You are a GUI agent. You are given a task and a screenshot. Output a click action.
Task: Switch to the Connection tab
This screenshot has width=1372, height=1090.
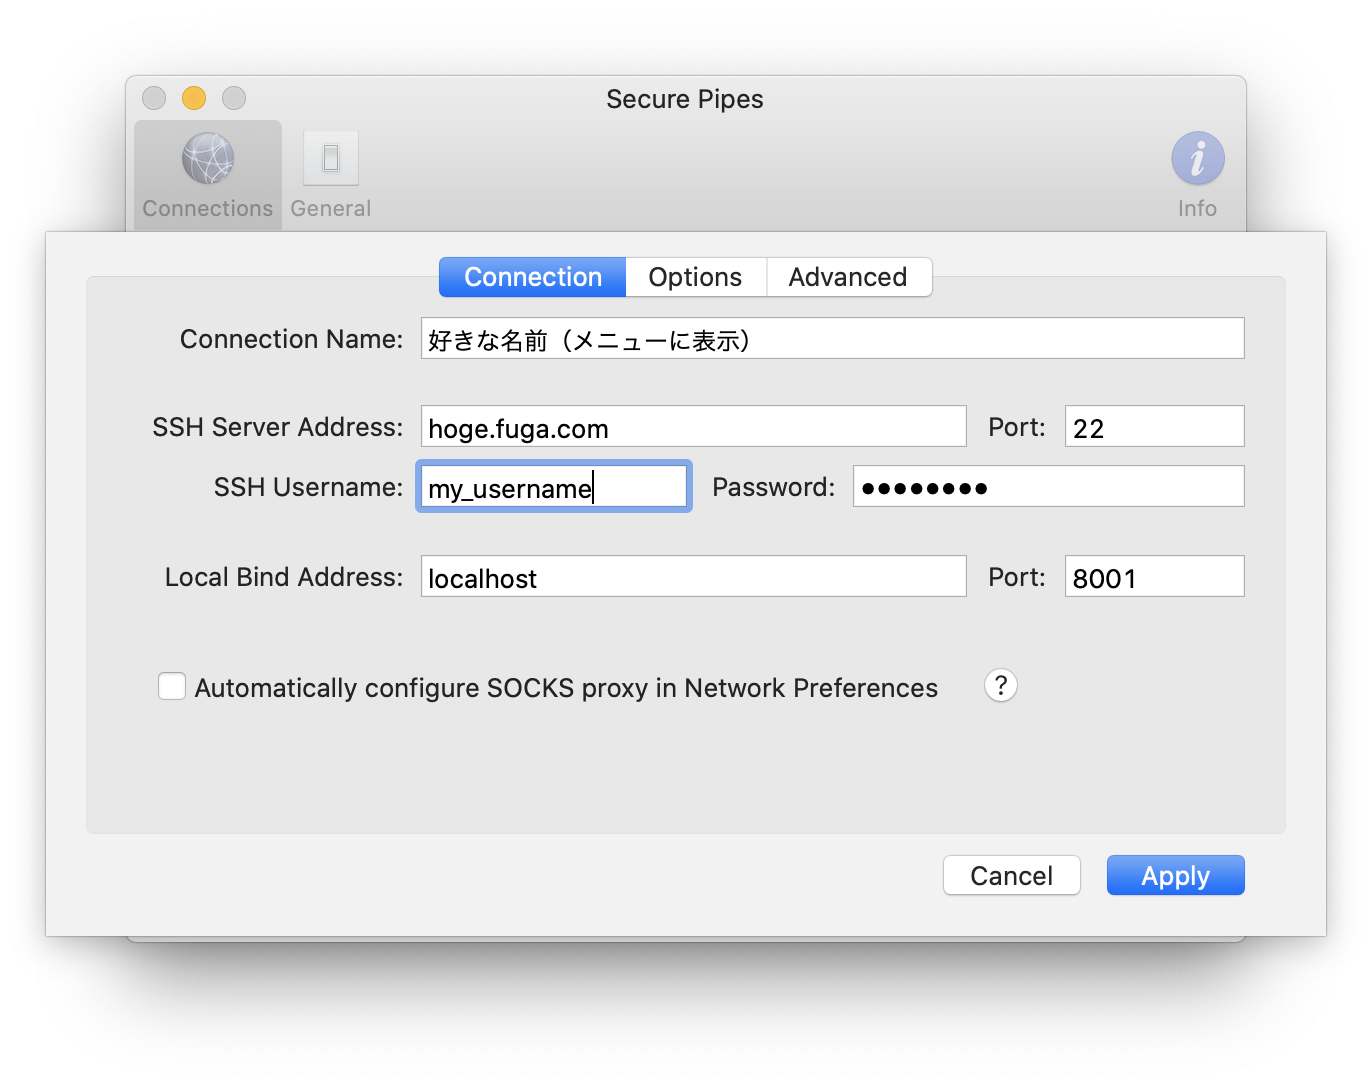point(533,277)
